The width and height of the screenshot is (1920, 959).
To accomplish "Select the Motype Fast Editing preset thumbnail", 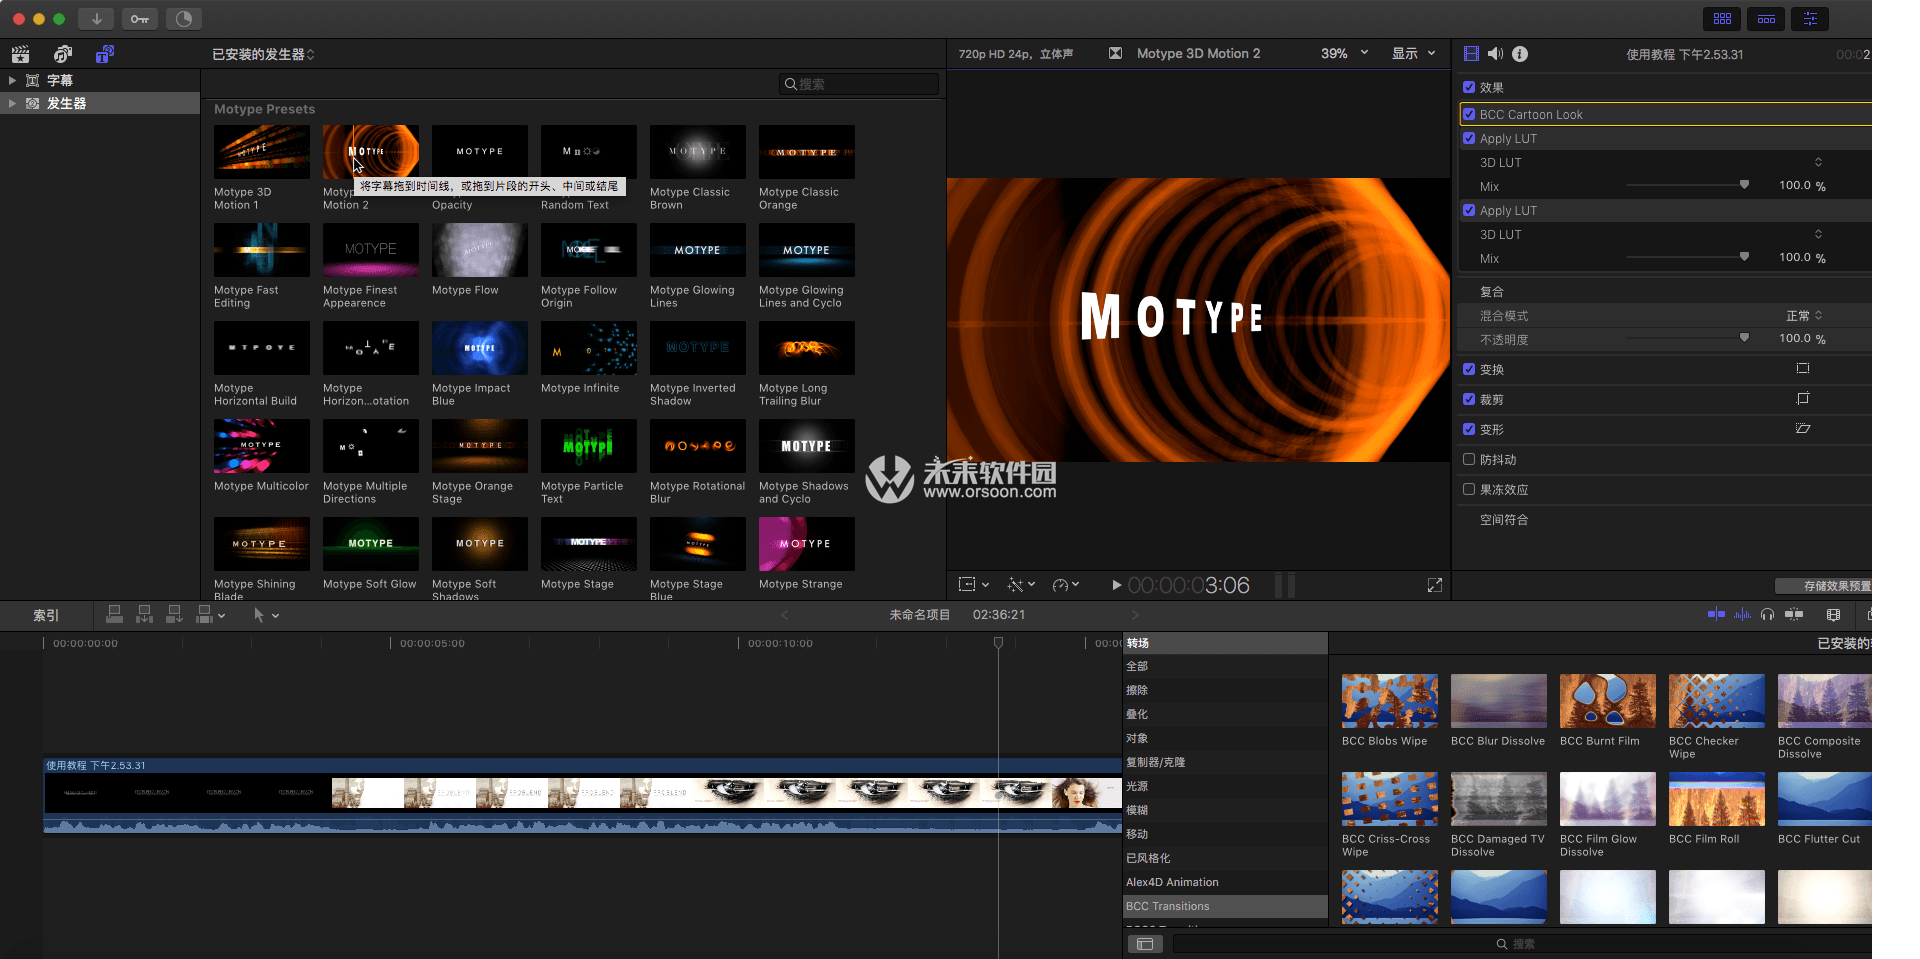I will pos(262,250).
